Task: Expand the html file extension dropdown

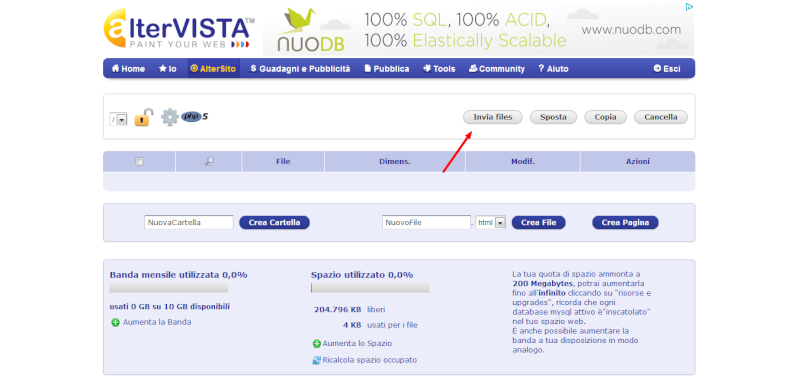Action: [490, 222]
